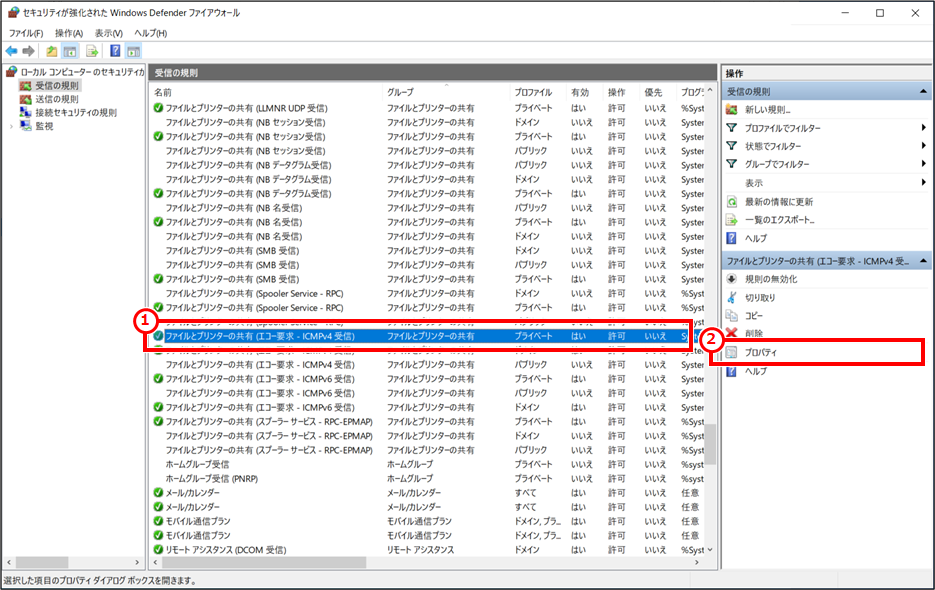The height and width of the screenshot is (590, 935).
Task: Select 監視 node in the tree
Action: 44,126
